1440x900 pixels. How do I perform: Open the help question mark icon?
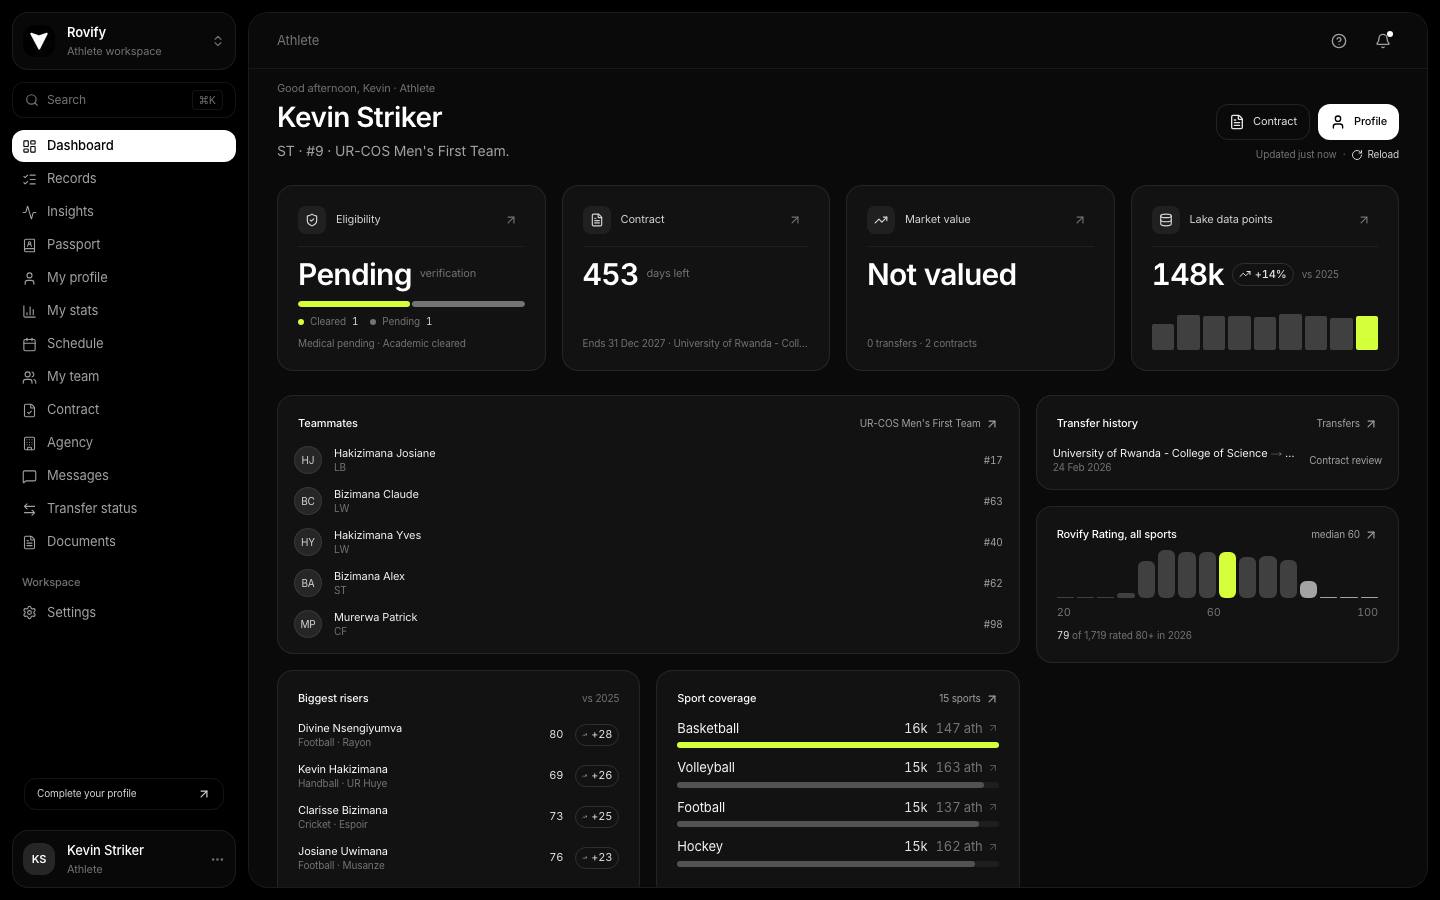(x=1339, y=41)
